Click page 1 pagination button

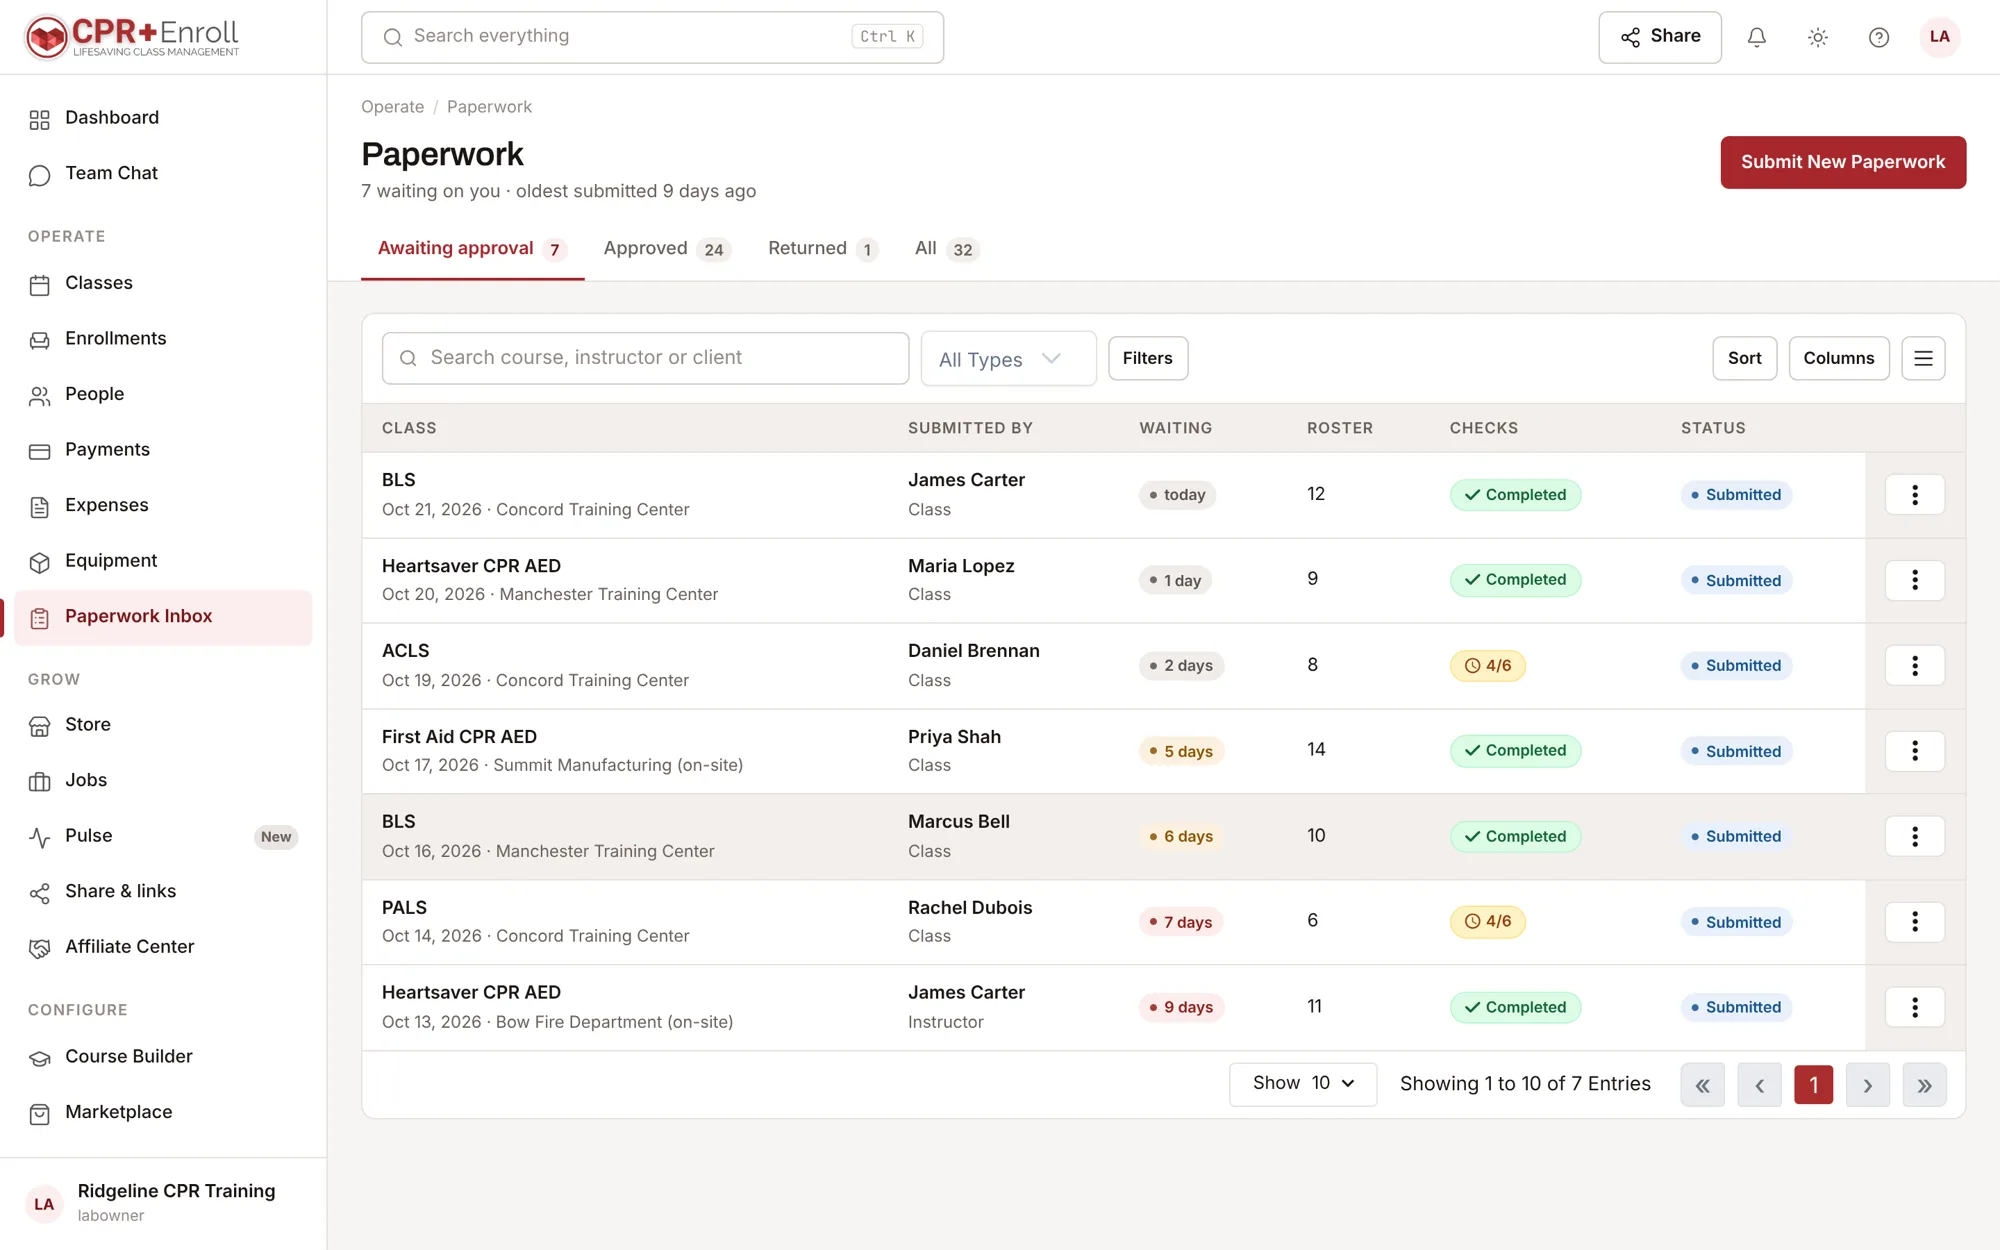click(x=1813, y=1085)
